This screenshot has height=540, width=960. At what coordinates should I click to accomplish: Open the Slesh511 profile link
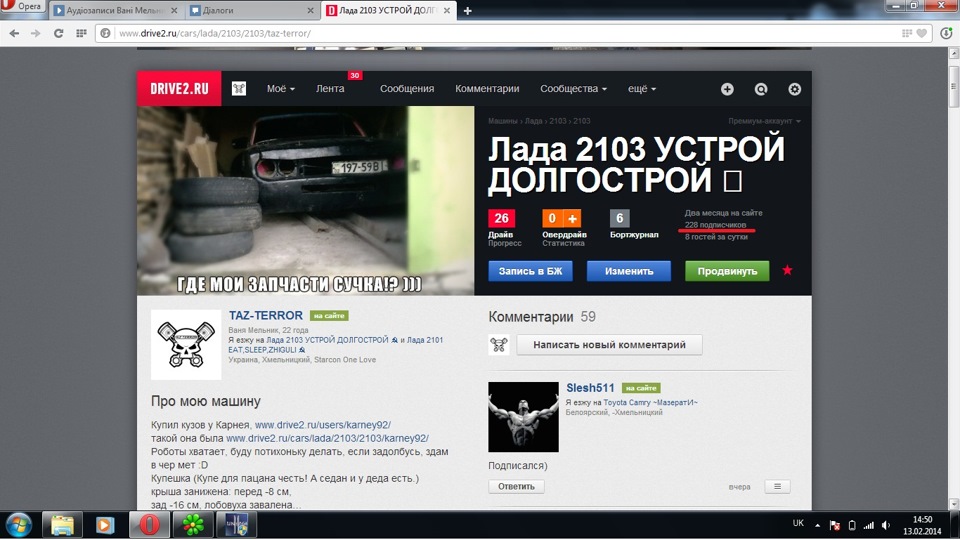coord(590,388)
